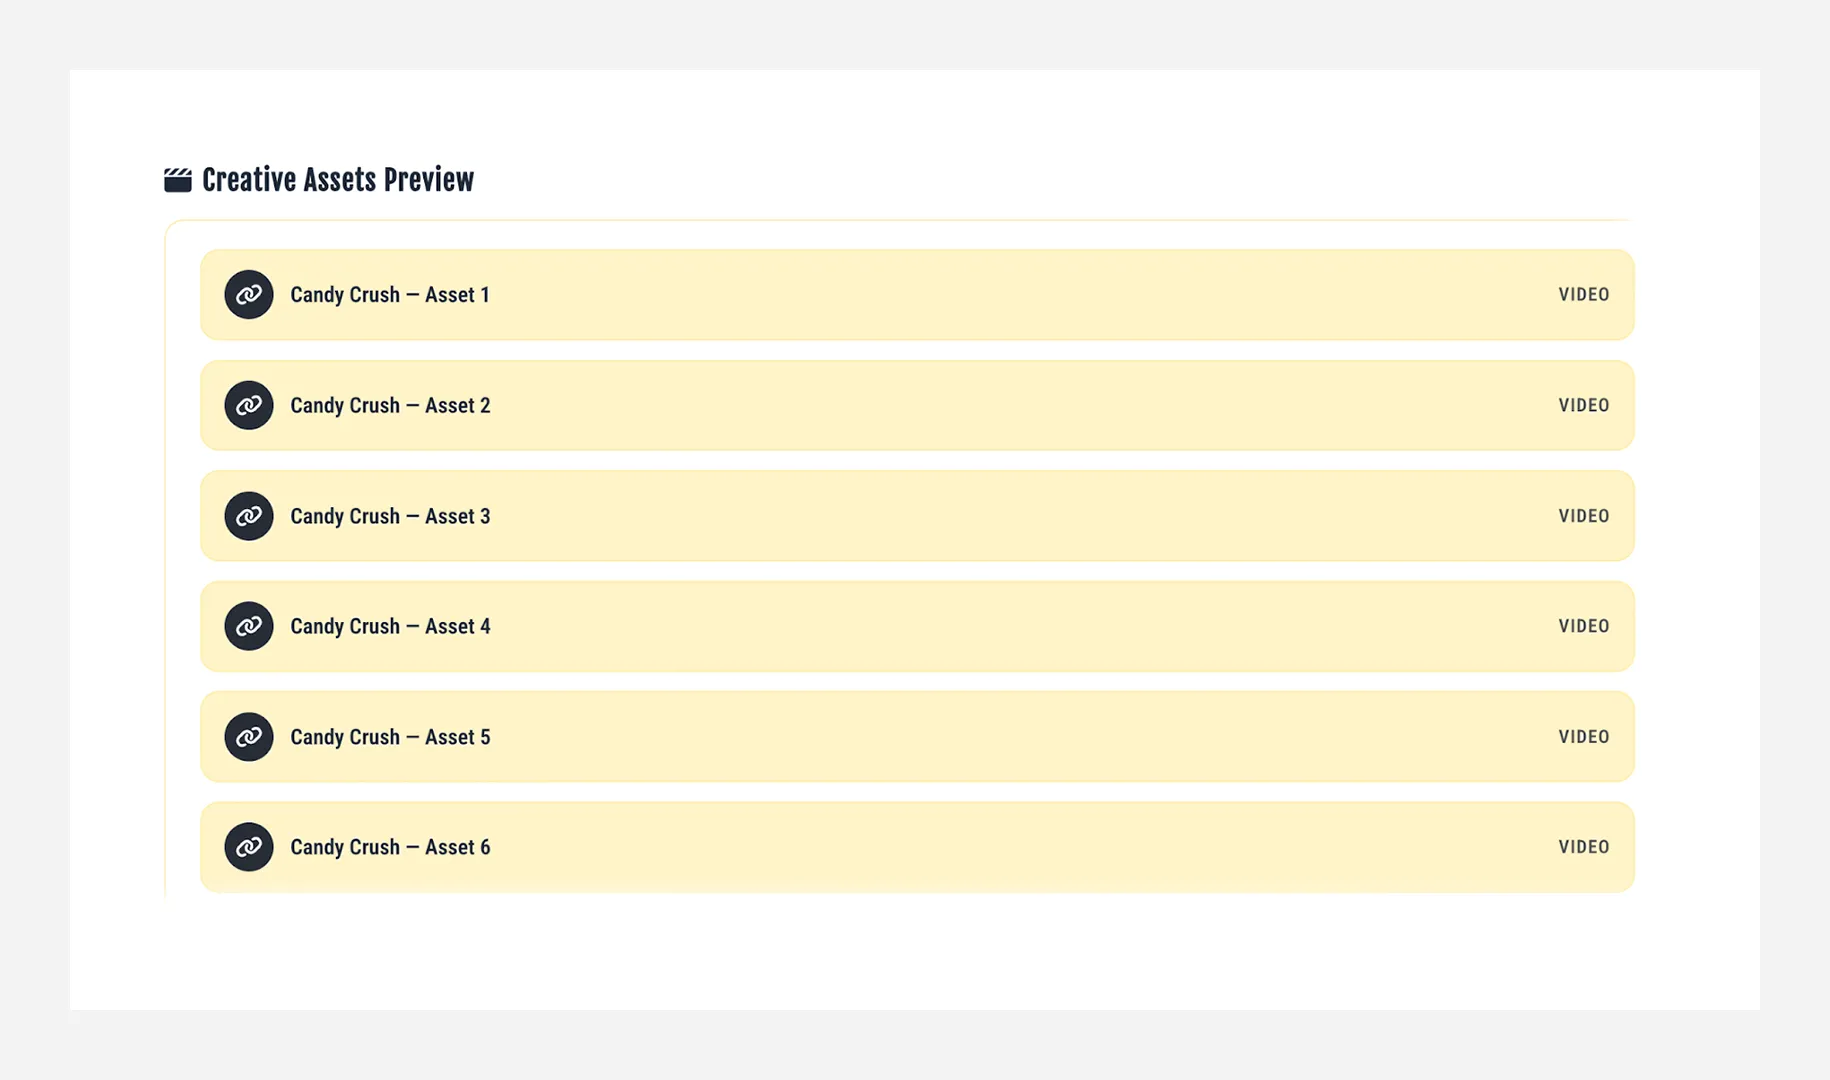Click the VIDEO label on Asset 4
This screenshot has width=1830, height=1080.
1583,626
